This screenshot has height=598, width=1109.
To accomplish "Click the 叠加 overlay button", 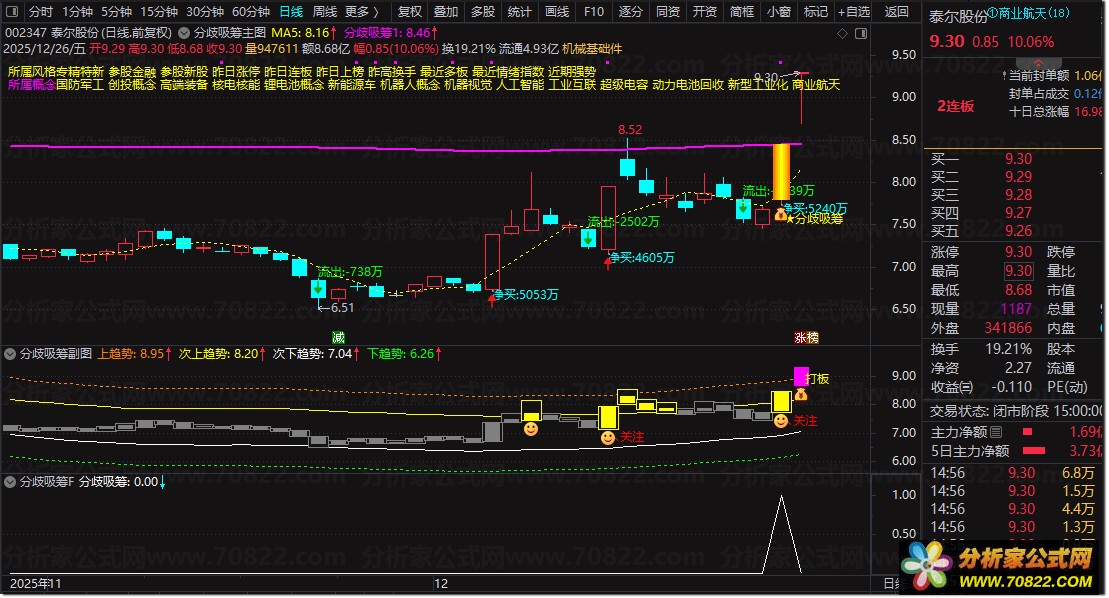I will [446, 11].
